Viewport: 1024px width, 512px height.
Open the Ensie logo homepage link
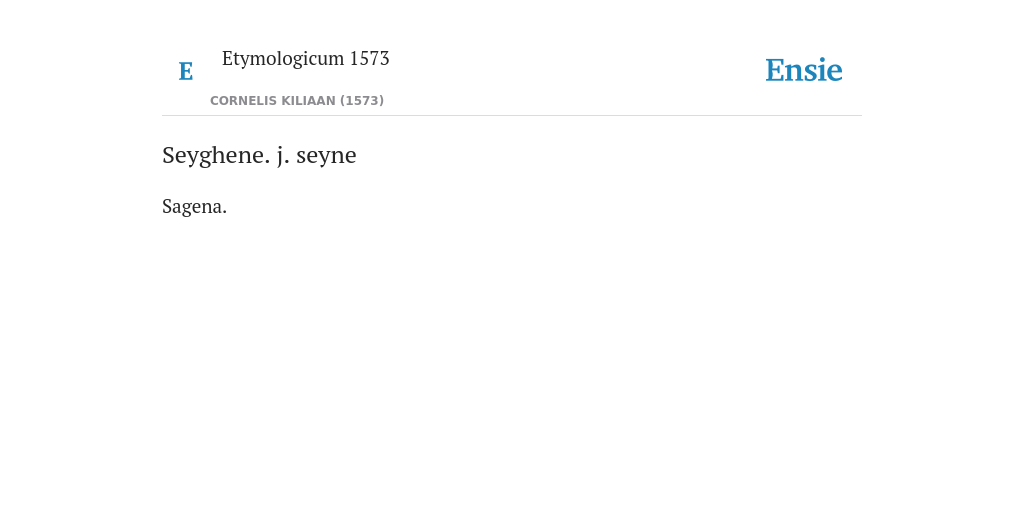click(804, 70)
